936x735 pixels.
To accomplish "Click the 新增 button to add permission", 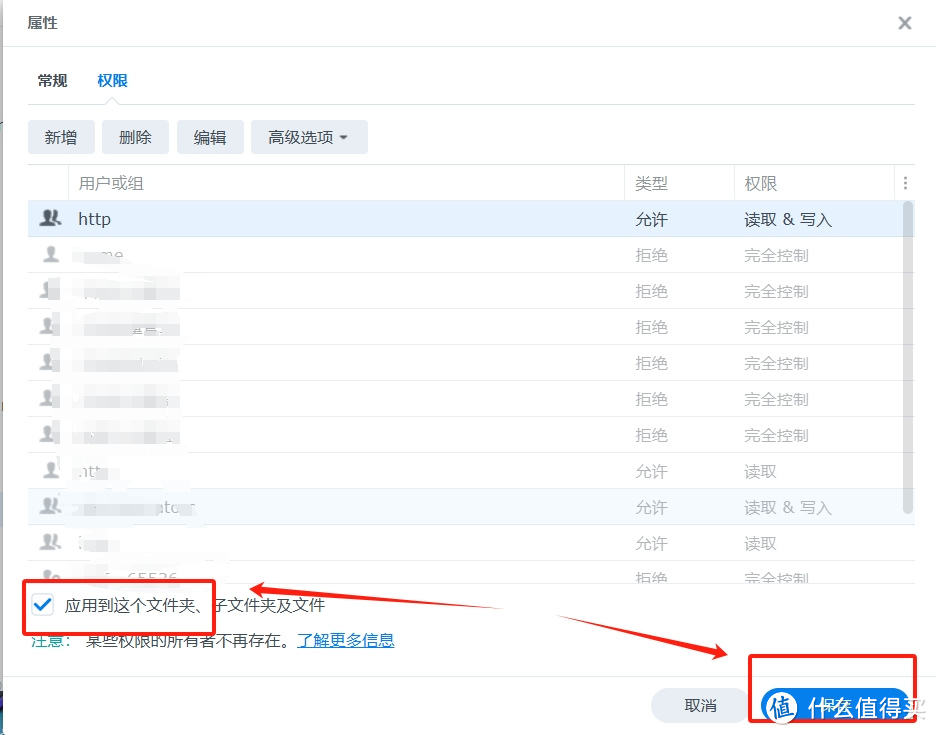I will pyautogui.click(x=61, y=137).
